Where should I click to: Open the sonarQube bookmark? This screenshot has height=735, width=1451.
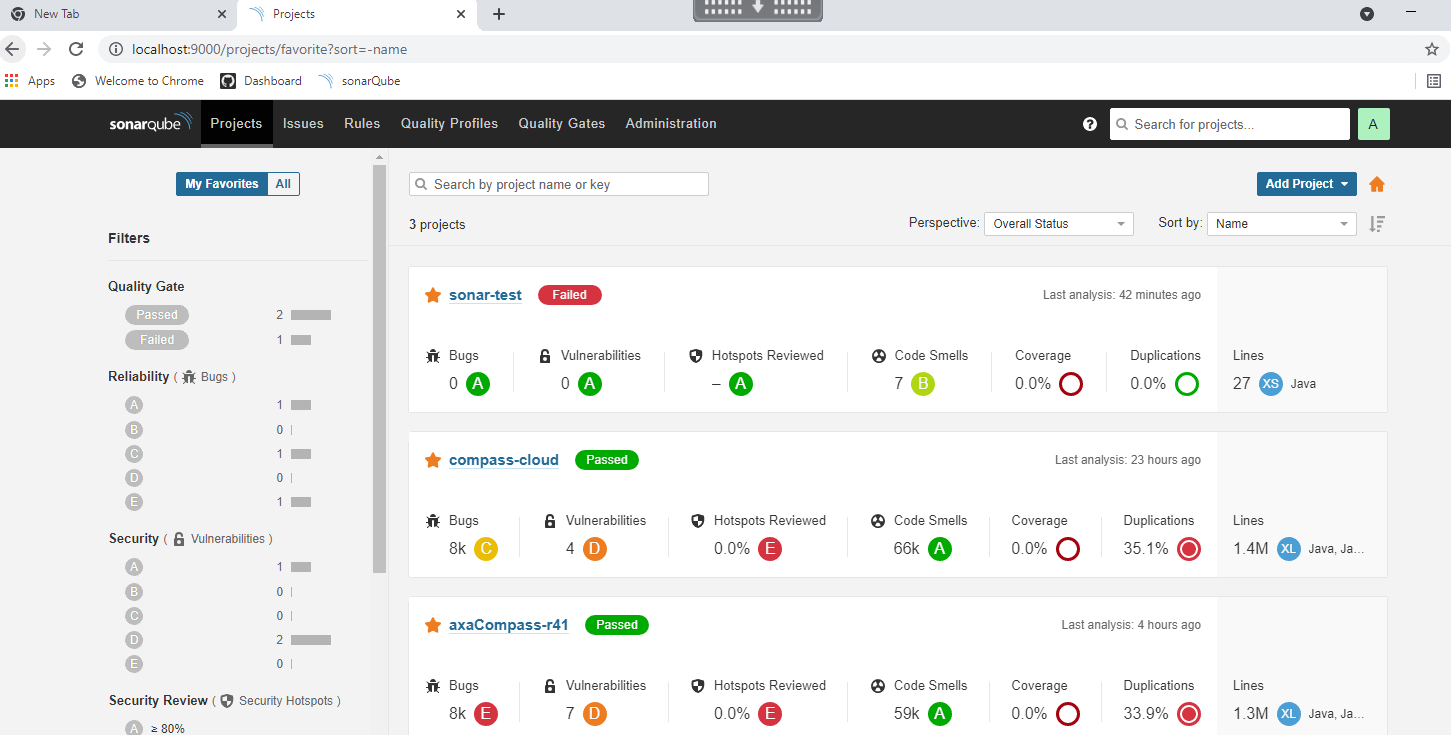[360, 81]
